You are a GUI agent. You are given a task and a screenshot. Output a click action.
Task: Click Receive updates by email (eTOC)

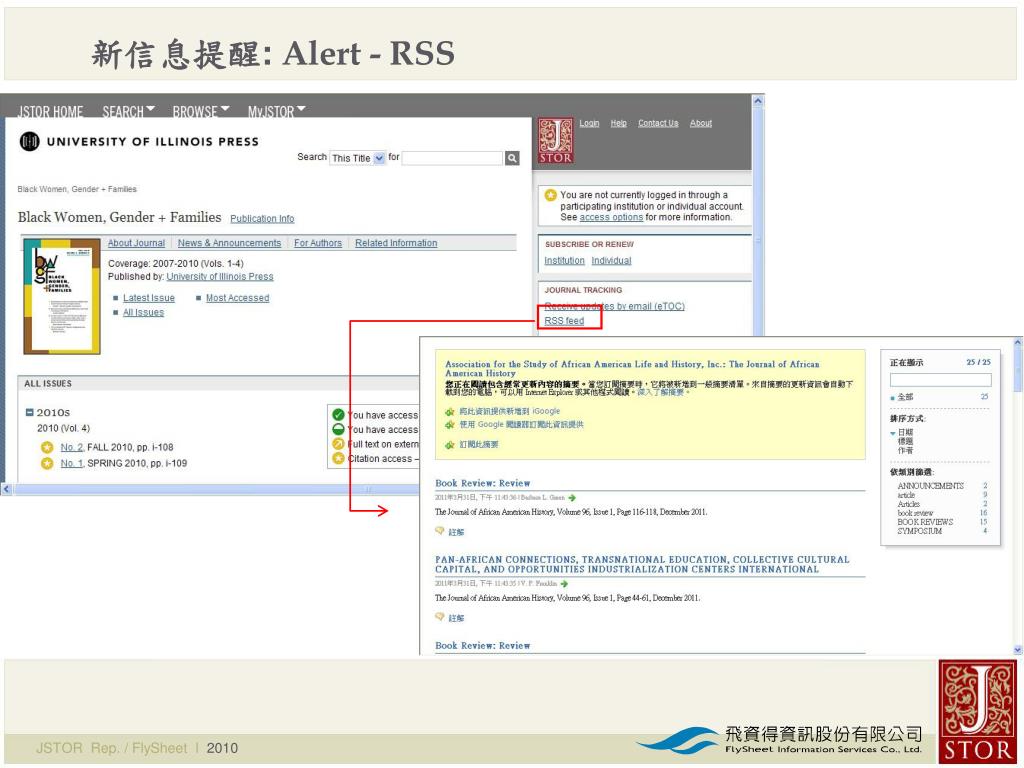pyautogui.click(x=615, y=306)
